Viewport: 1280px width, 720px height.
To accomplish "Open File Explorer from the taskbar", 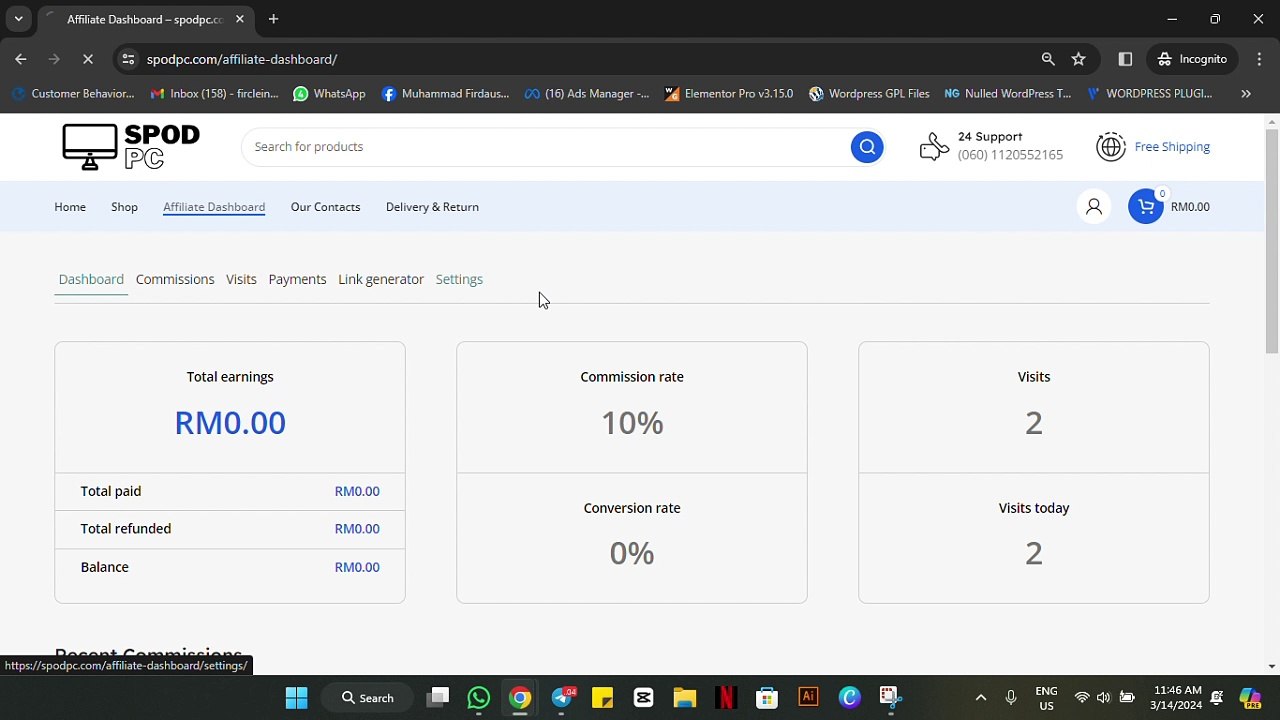I will pos(684,697).
